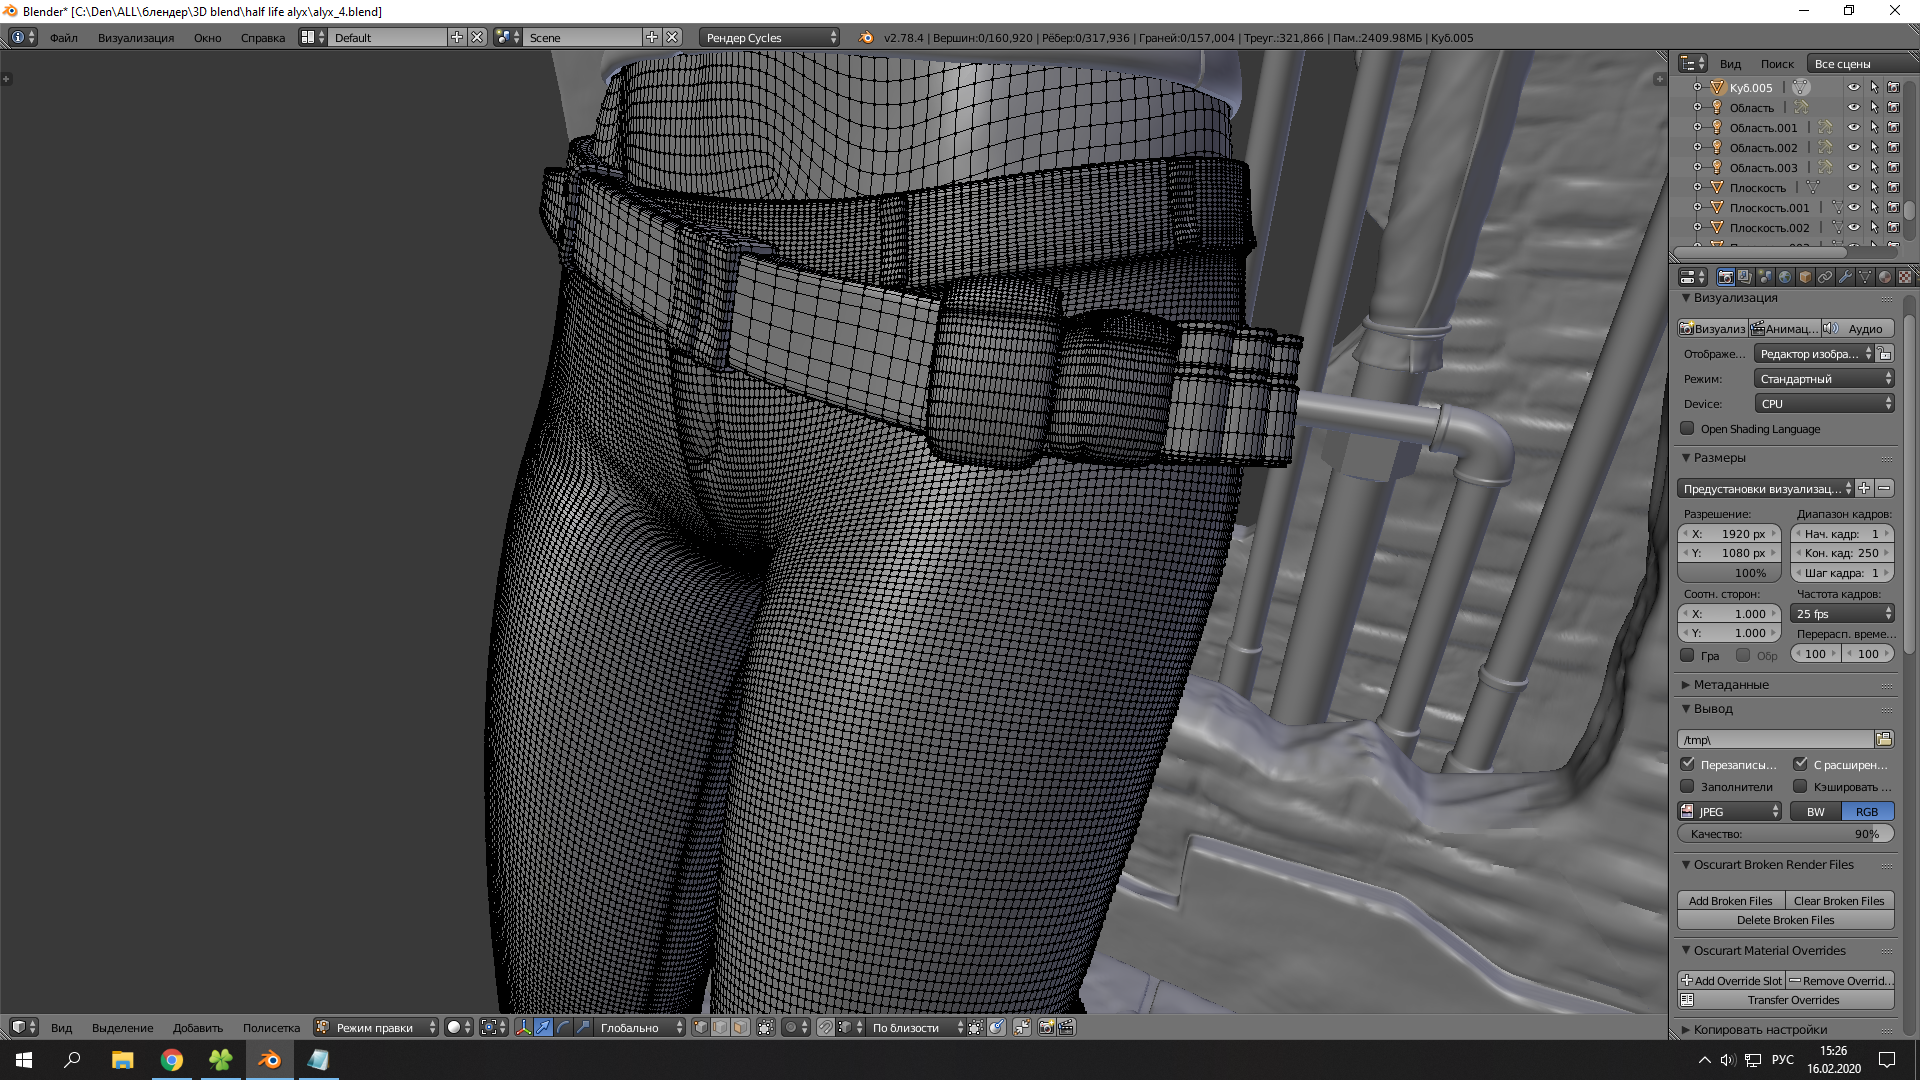Open the Device CPU dropdown
Viewport: 1920px width, 1080px height.
[1824, 404]
